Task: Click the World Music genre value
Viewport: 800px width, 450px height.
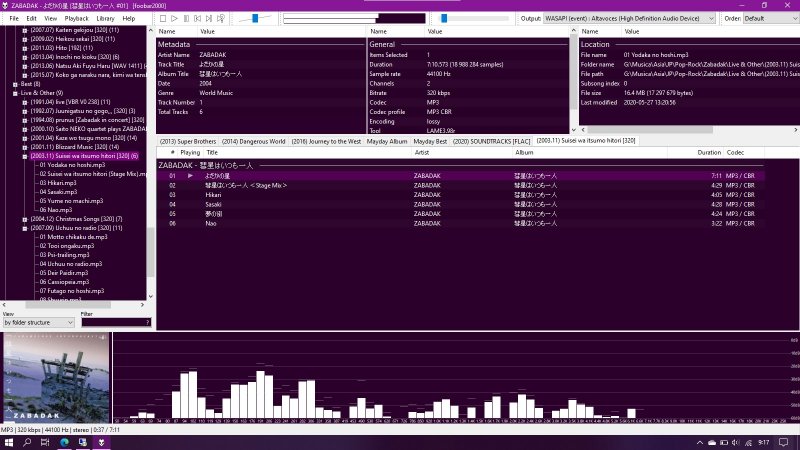Action: (x=216, y=93)
